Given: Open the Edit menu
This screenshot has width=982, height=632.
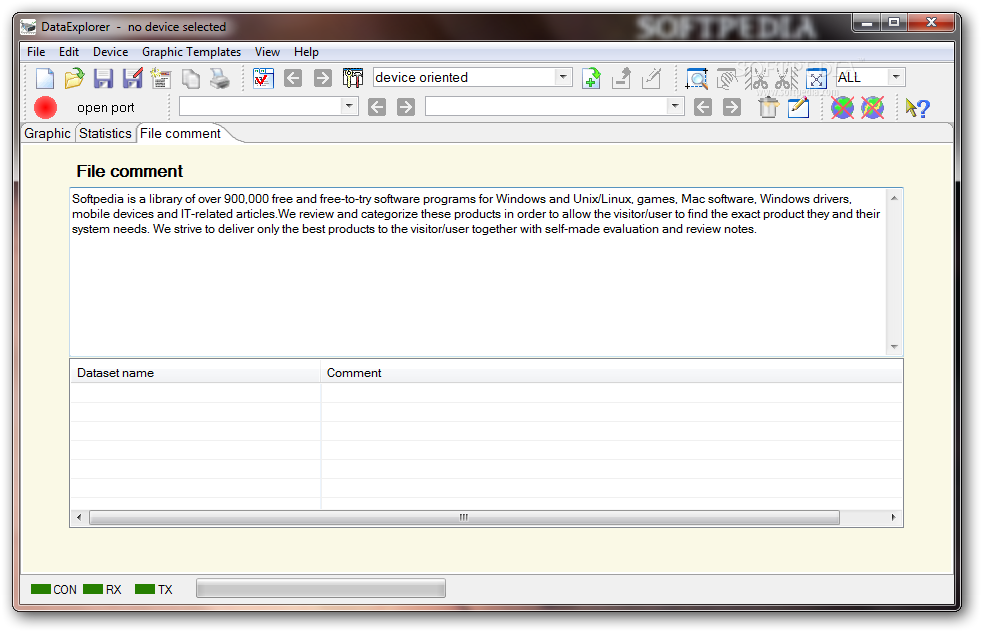Looking at the screenshot, I should (x=69, y=52).
